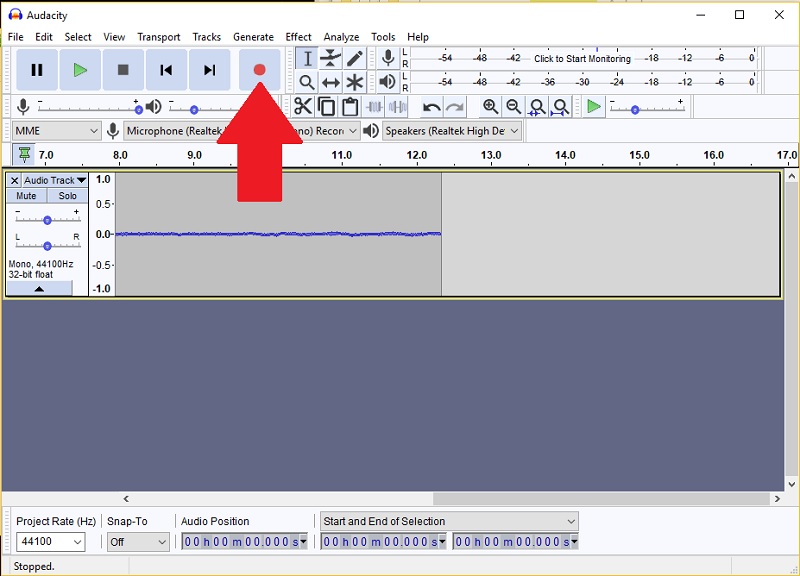Solo the Audio Track
This screenshot has height=576, width=800.
[x=67, y=196]
